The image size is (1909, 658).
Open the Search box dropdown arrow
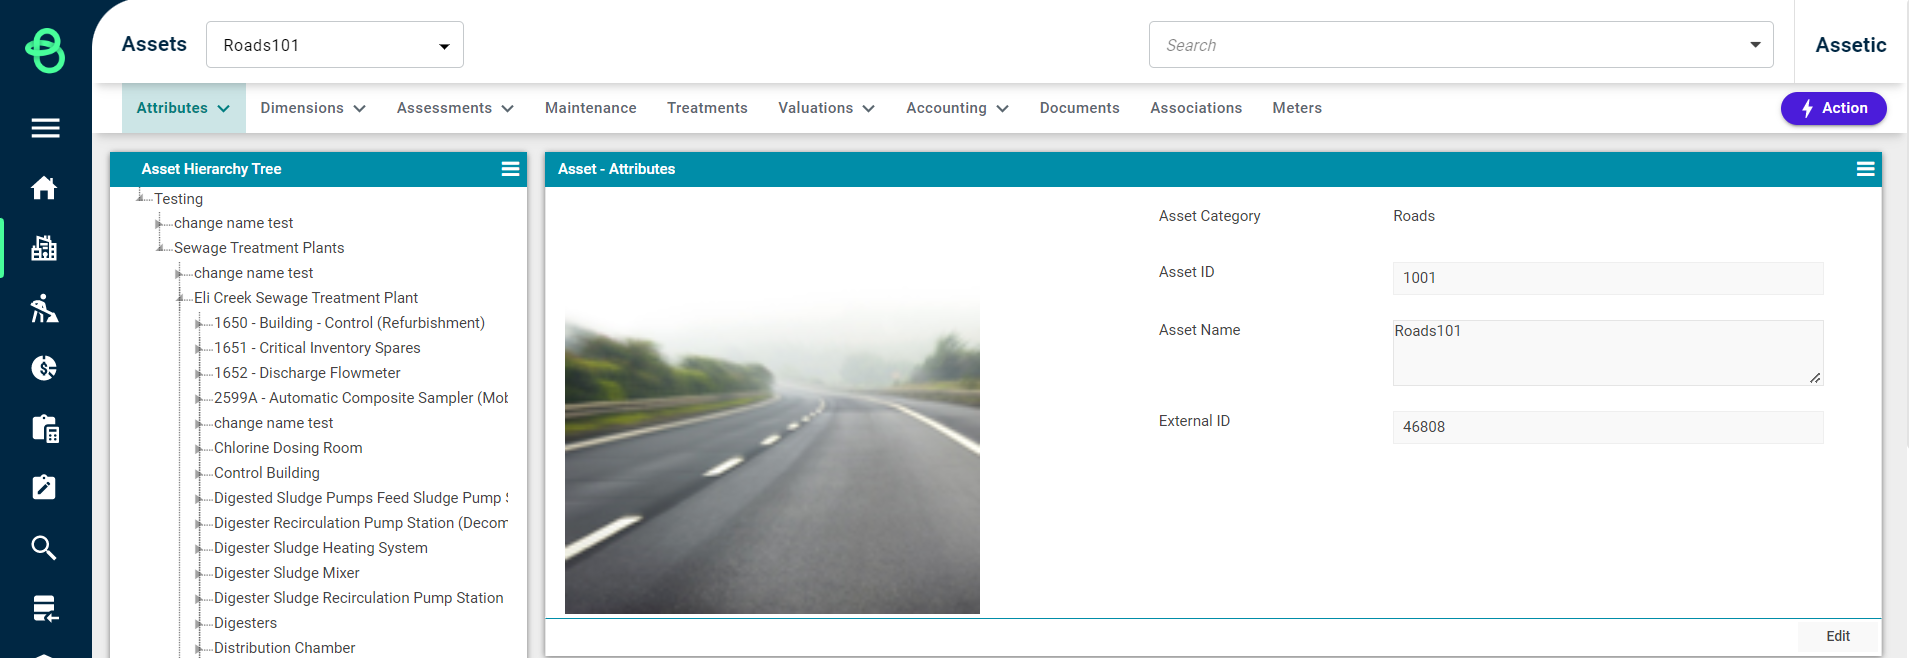(x=1755, y=45)
